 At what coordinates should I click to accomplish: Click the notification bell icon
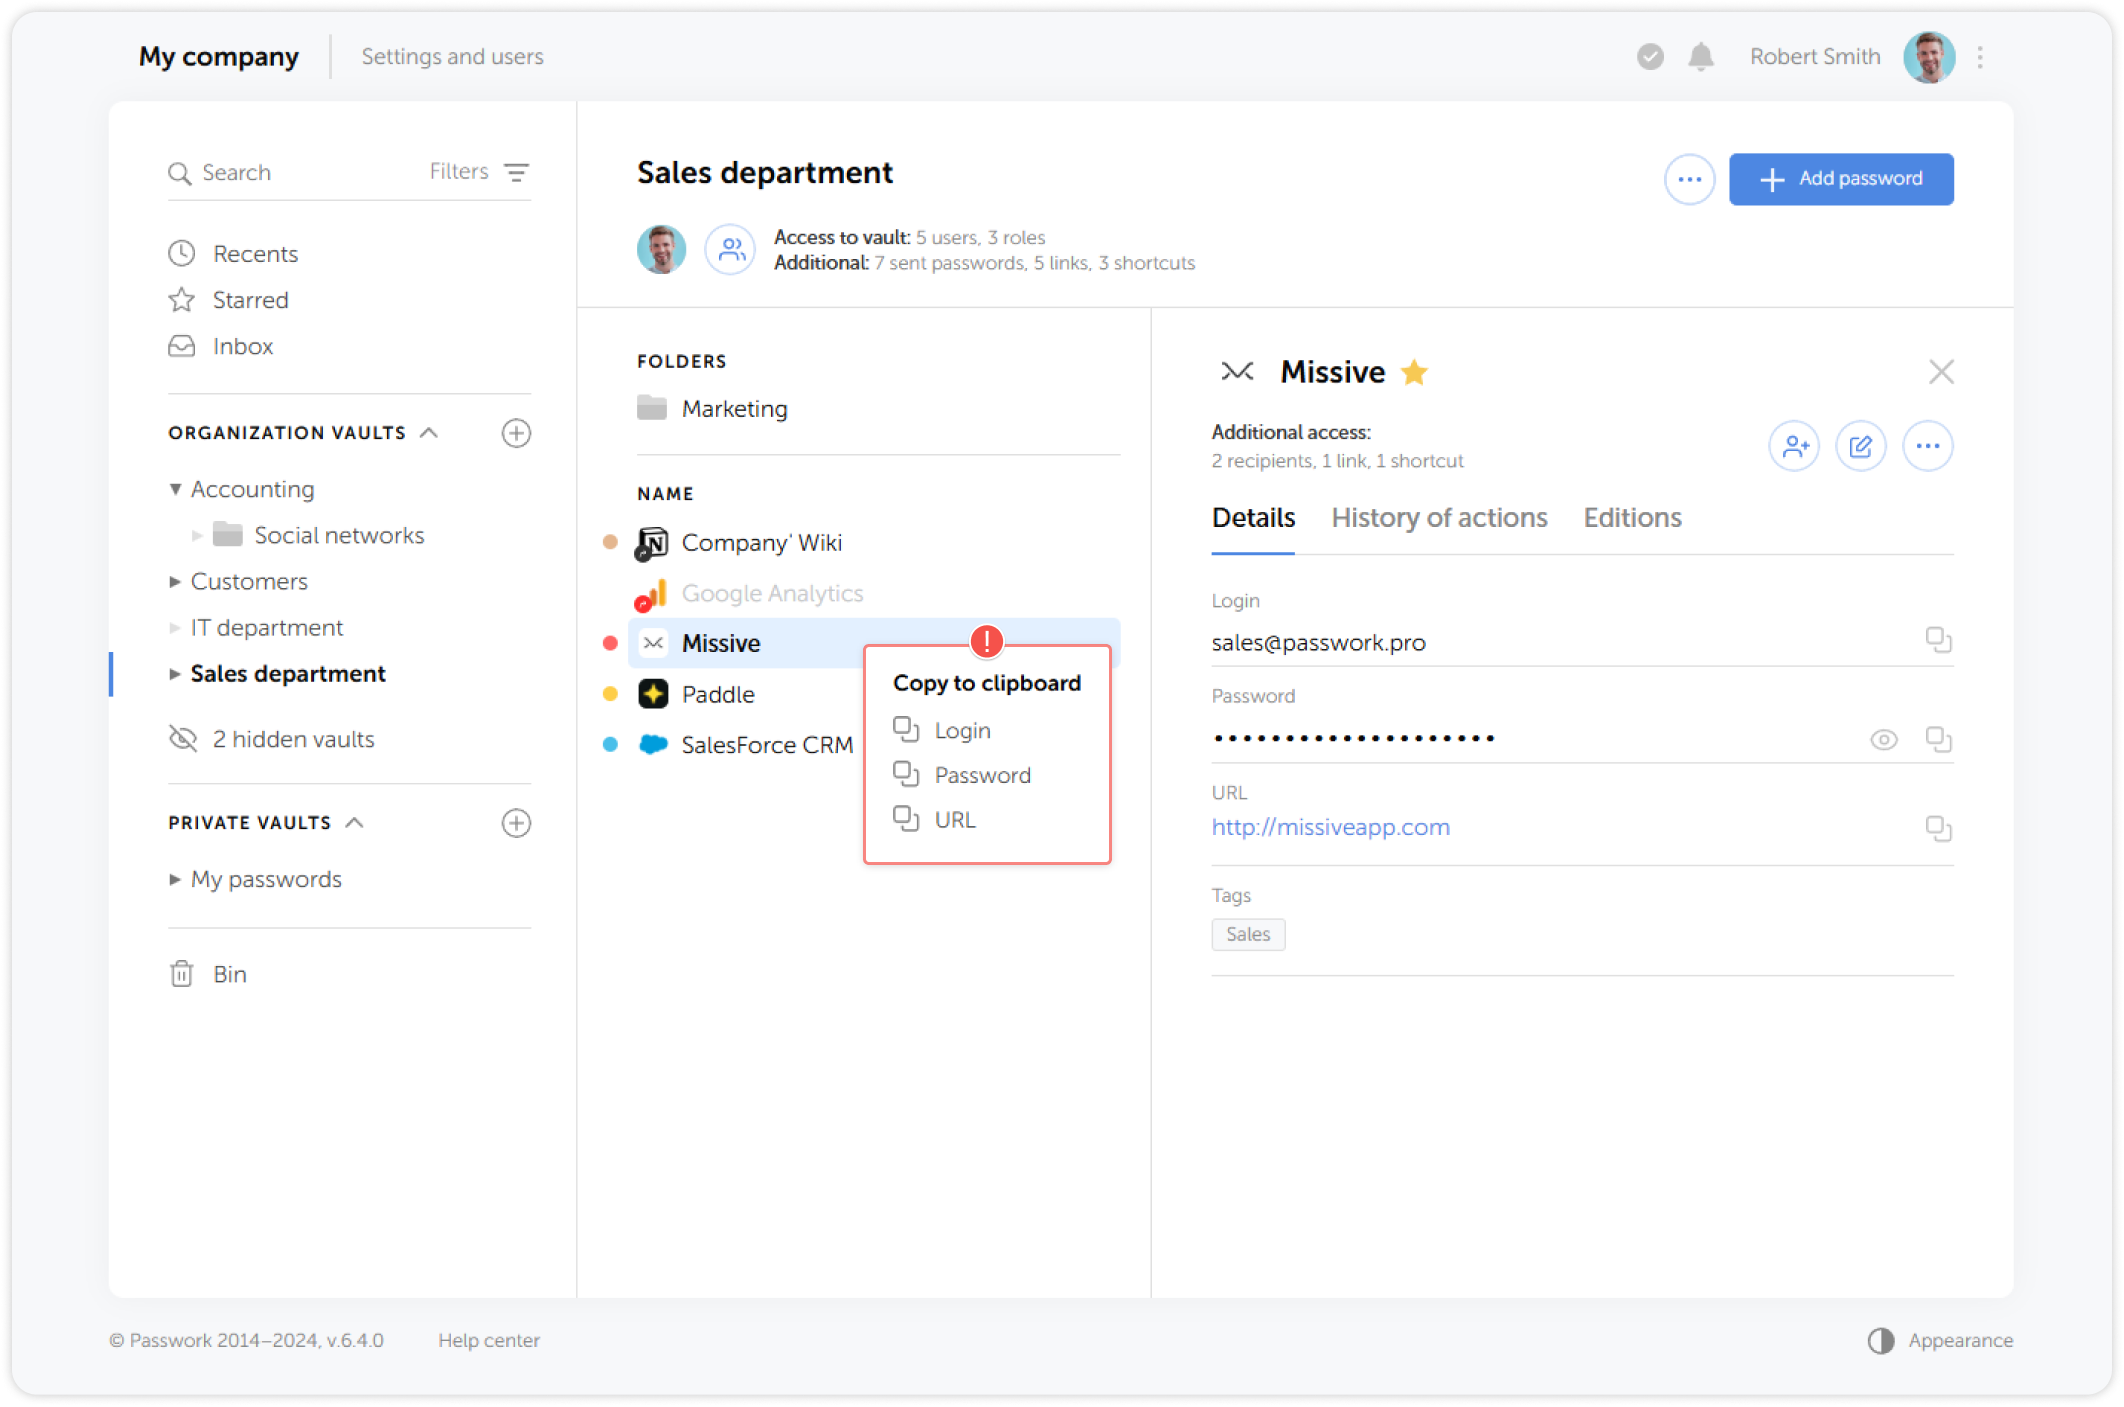(1700, 57)
